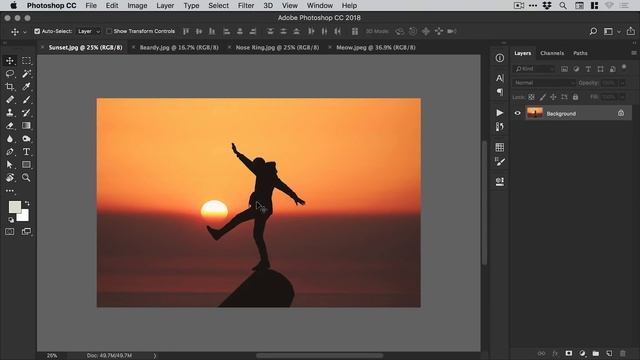Select the Dodge tool
This screenshot has height=360, width=640.
(x=26, y=139)
